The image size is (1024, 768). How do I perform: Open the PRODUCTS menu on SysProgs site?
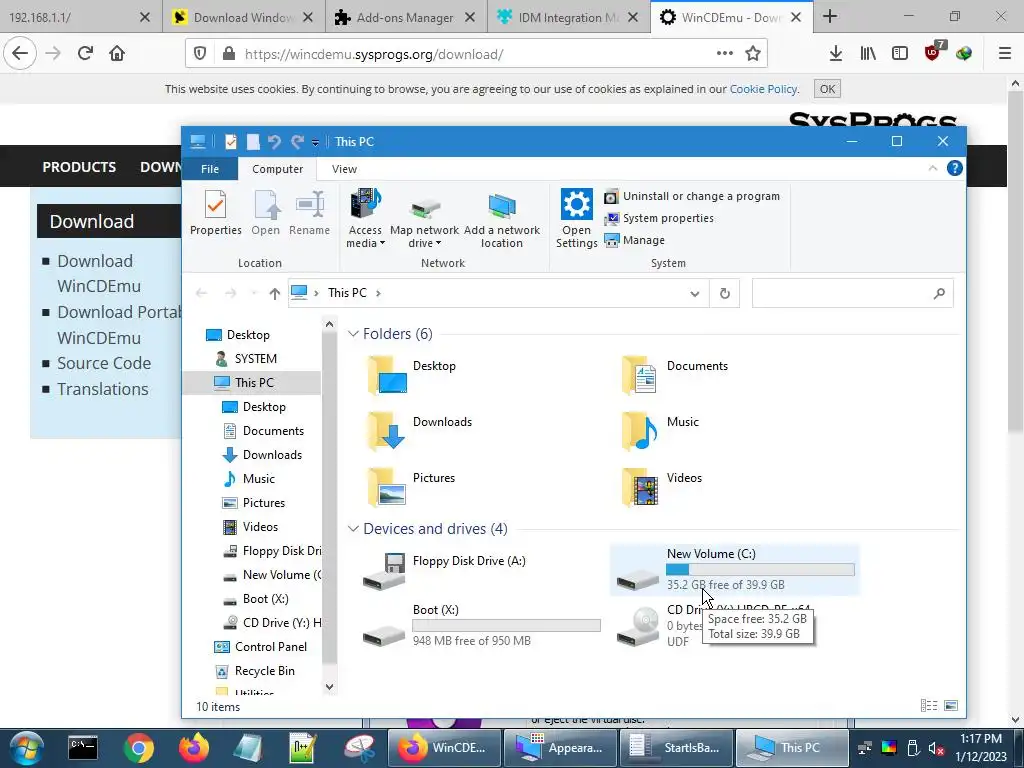(79, 167)
